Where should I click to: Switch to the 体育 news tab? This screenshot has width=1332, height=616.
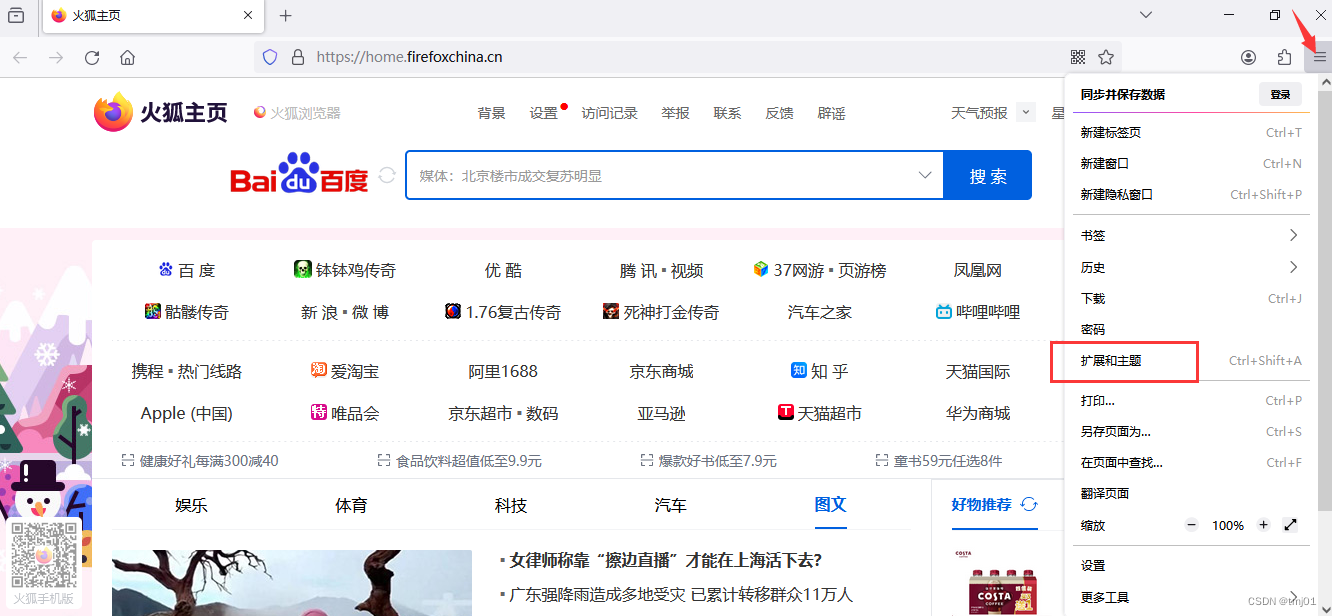[351, 505]
